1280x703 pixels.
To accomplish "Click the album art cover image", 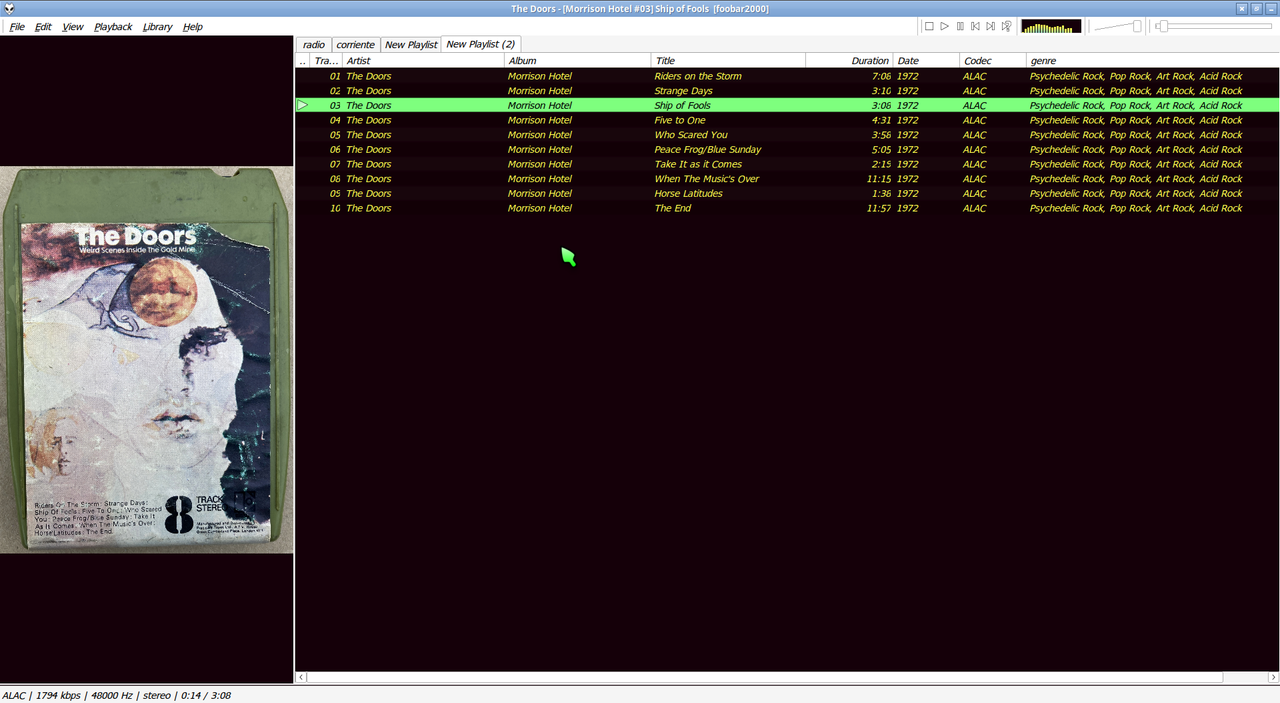I will 147,359.
